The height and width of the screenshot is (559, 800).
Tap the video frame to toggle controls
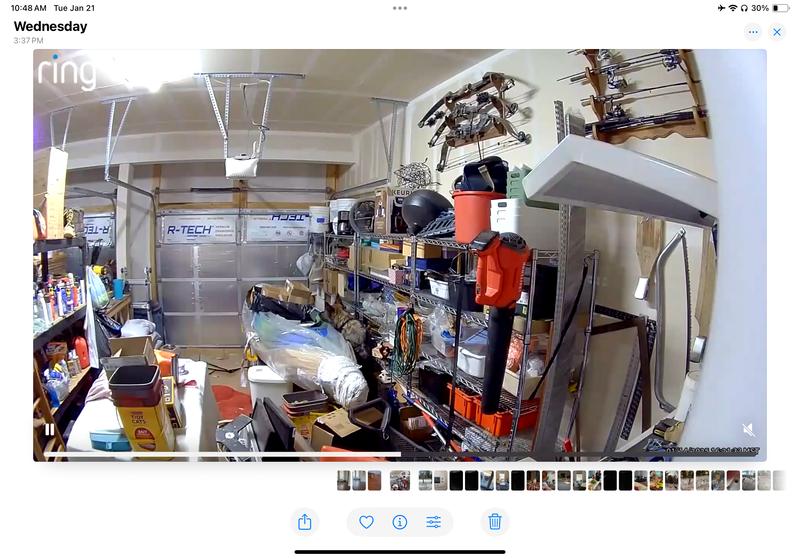(x=399, y=255)
